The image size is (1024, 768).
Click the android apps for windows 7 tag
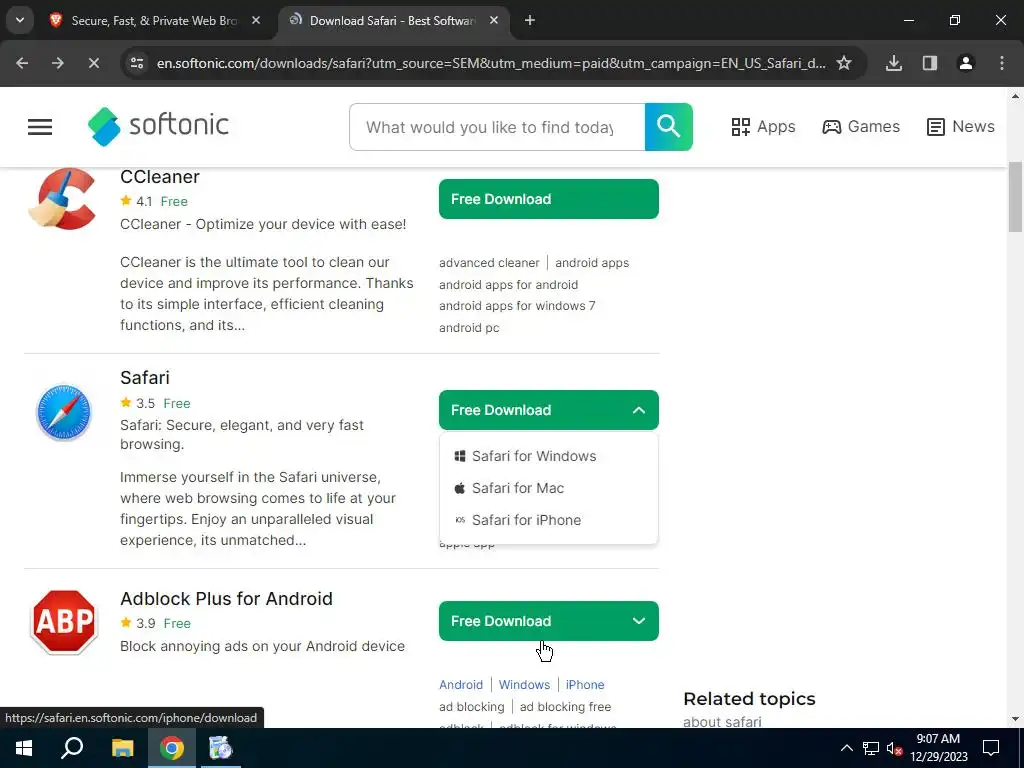tap(517, 306)
